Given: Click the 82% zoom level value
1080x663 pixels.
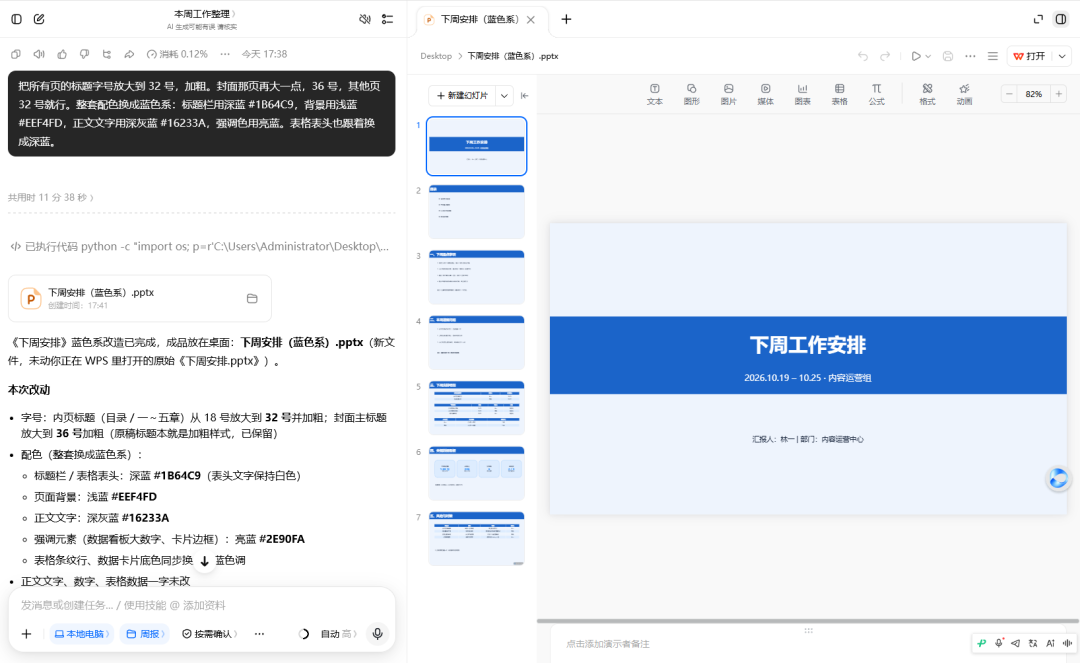Looking at the screenshot, I should 1034,94.
